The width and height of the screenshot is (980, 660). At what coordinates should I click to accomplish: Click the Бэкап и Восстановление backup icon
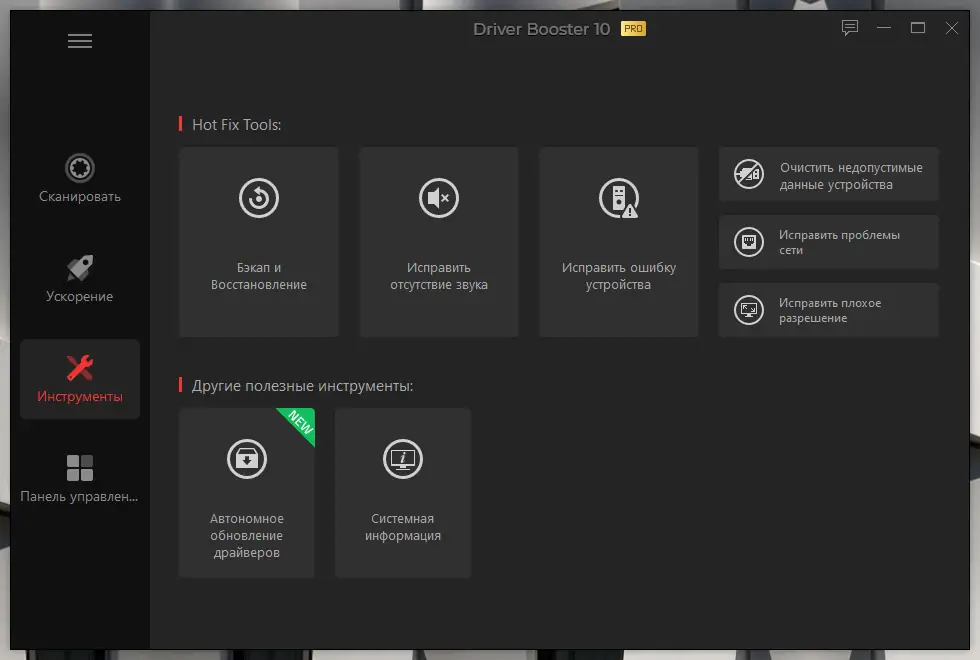point(258,198)
